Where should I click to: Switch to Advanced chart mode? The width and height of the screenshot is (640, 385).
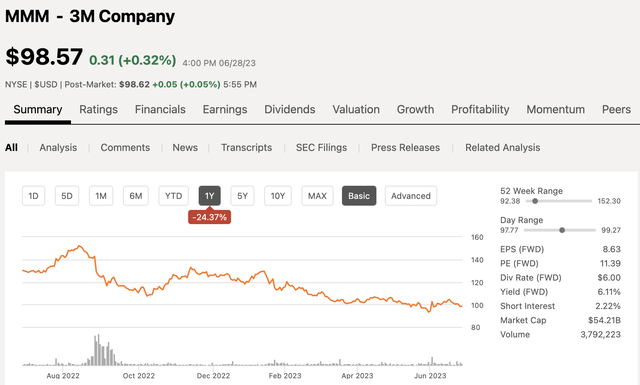(x=411, y=196)
